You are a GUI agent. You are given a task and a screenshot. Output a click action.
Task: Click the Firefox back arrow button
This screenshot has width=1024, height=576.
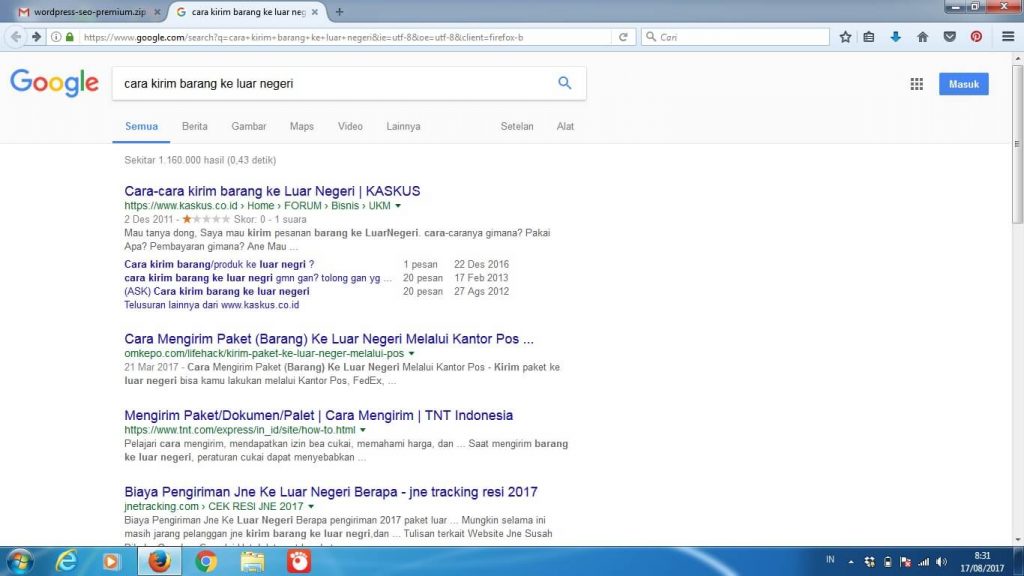pyautogui.click(x=16, y=37)
